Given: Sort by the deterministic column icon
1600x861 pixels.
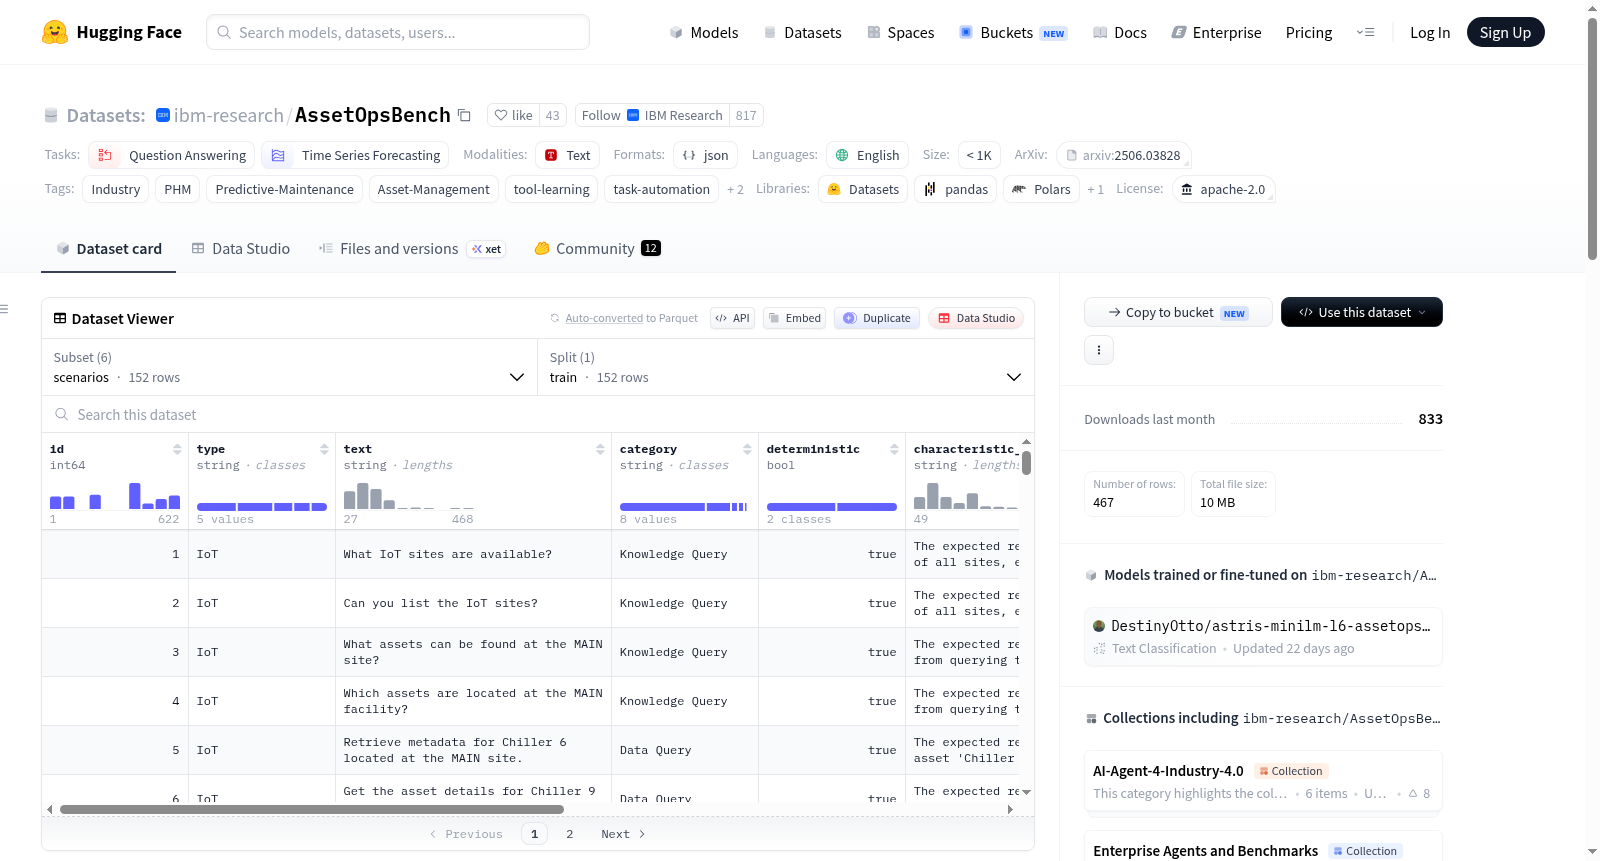Looking at the screenshot, I should point(894,449).
